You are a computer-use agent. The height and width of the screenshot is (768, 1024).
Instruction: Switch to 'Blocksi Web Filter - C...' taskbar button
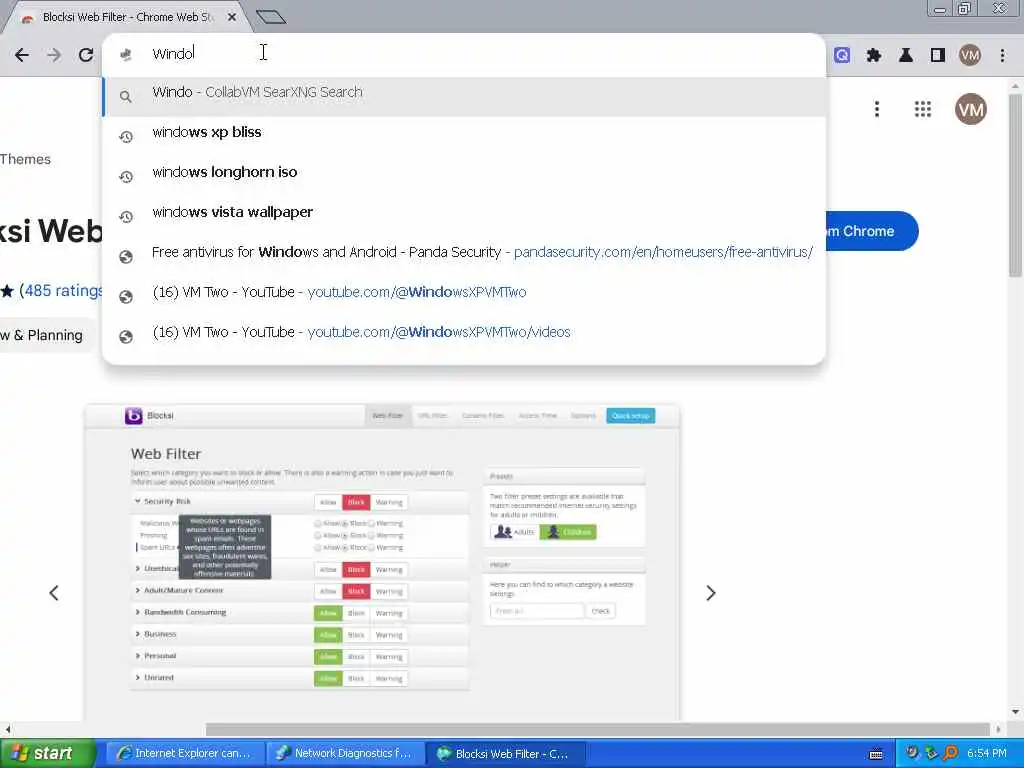pos(505,754)
